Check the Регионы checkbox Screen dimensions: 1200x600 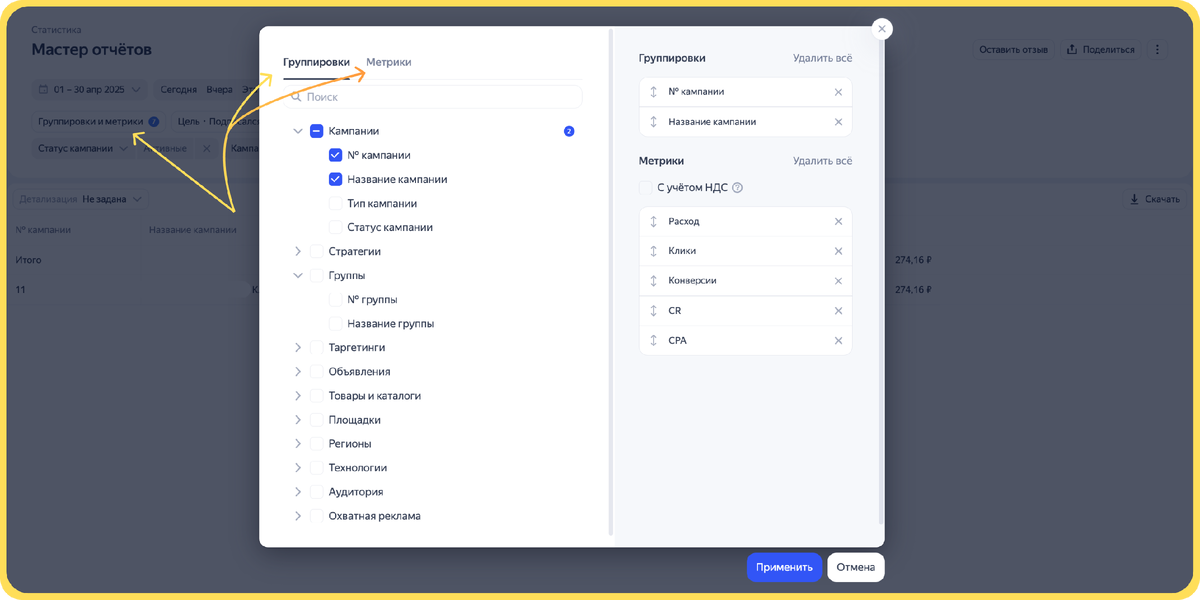point(316,443)
